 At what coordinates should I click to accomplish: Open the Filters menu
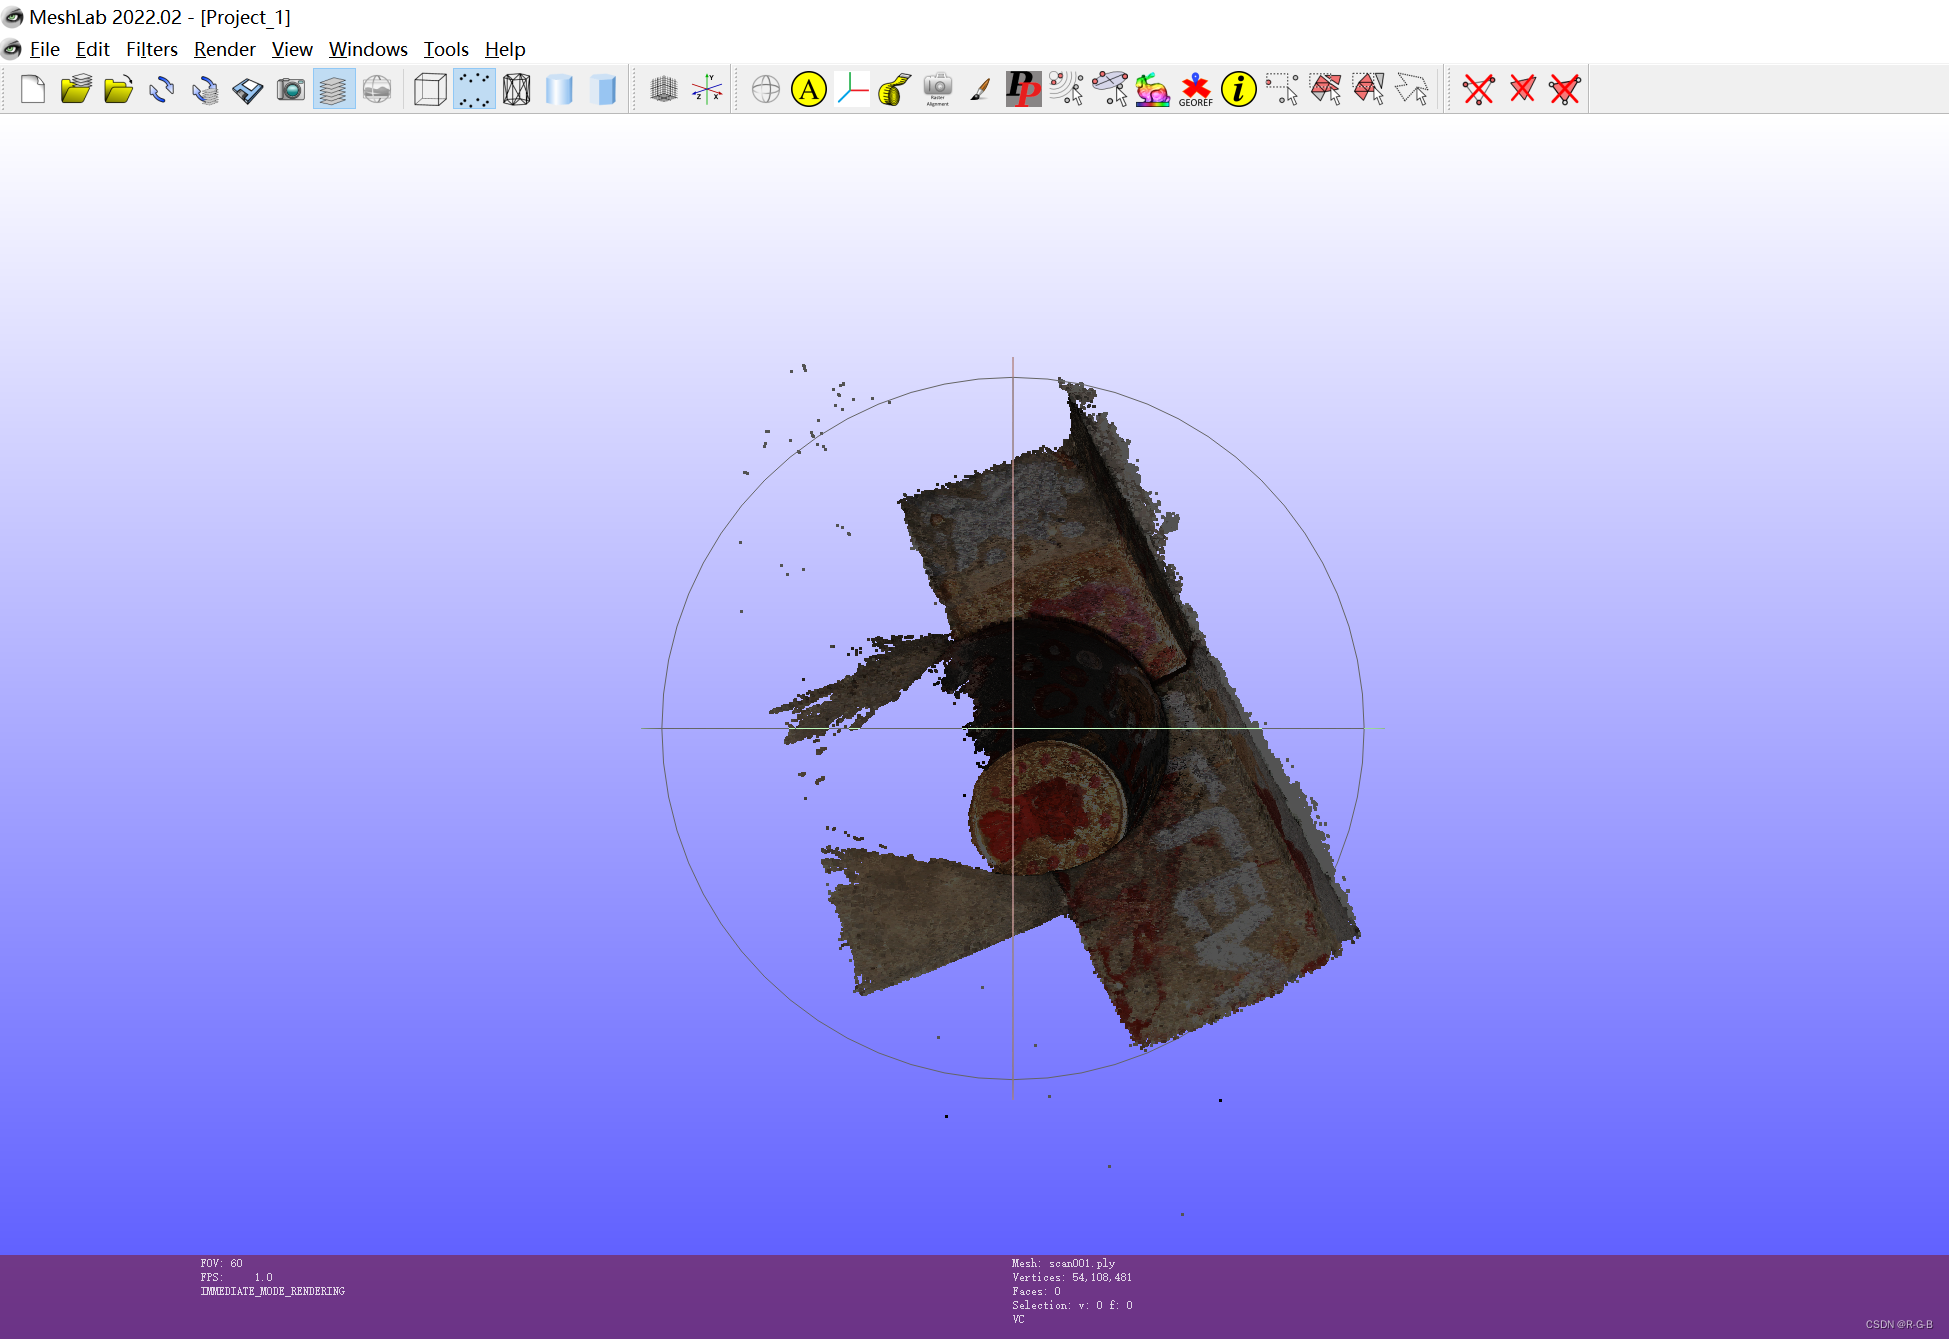[151, 49]
